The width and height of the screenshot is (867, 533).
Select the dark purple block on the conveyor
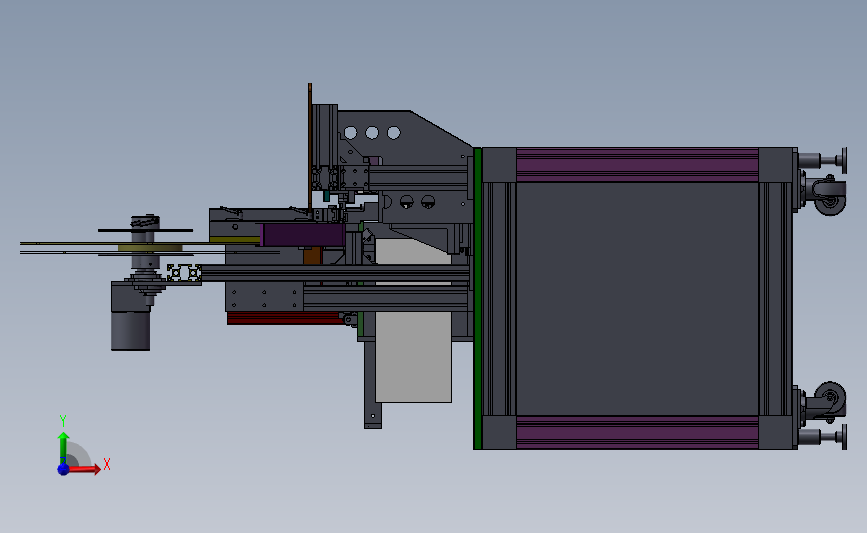(x=303, y=235)
